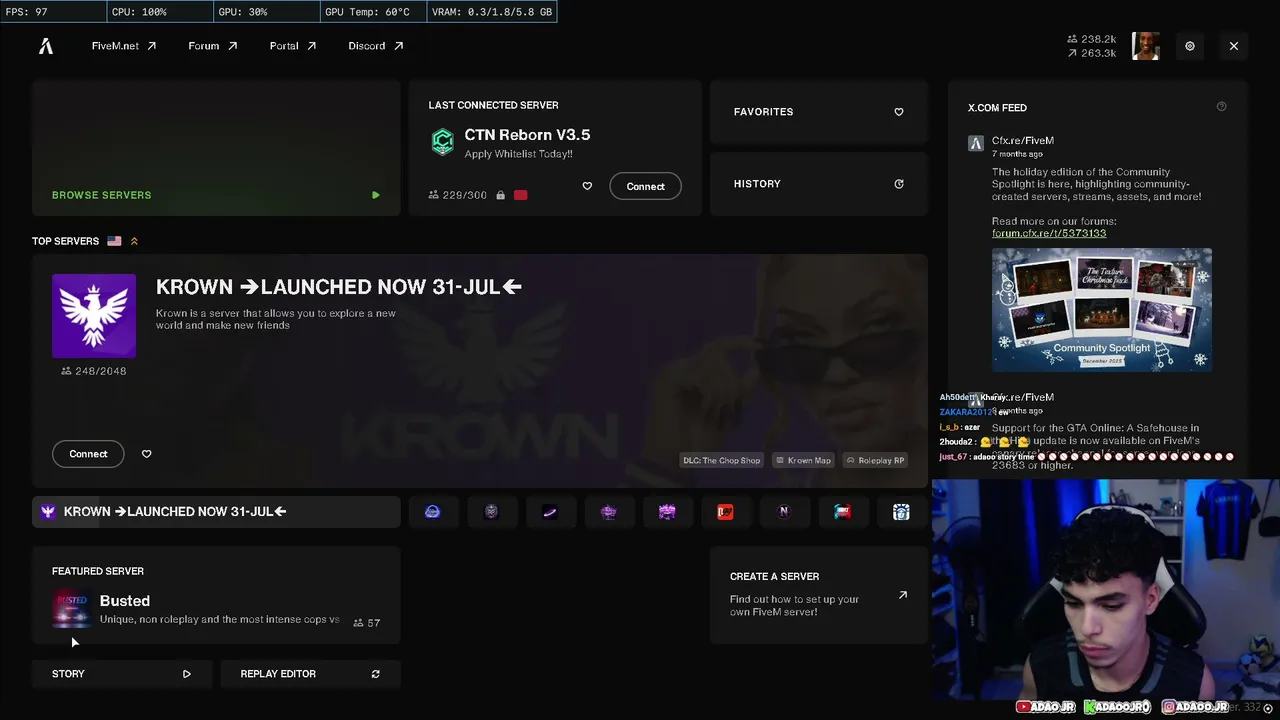Click the Krown Map tag
The image size is (1280, 720).
[803, 460]
